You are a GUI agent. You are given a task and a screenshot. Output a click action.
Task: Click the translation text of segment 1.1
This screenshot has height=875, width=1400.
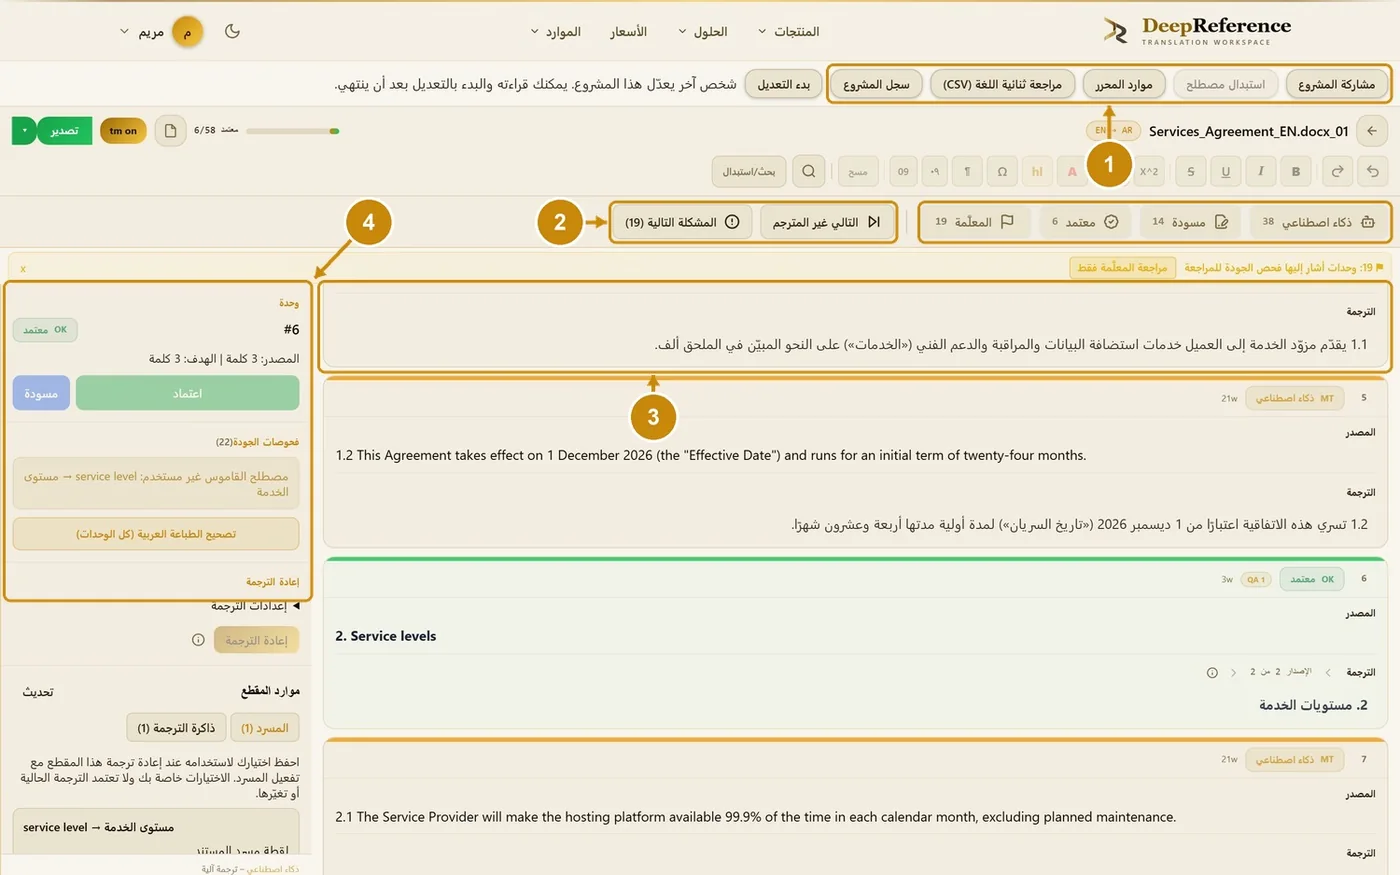(x=1011, y=345)
